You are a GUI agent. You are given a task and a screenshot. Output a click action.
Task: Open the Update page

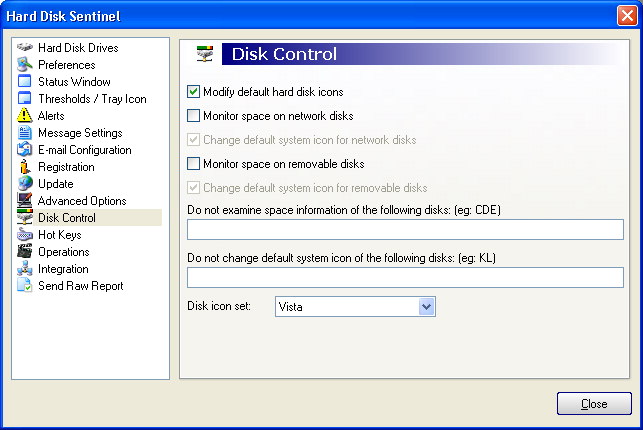point(56,184)
